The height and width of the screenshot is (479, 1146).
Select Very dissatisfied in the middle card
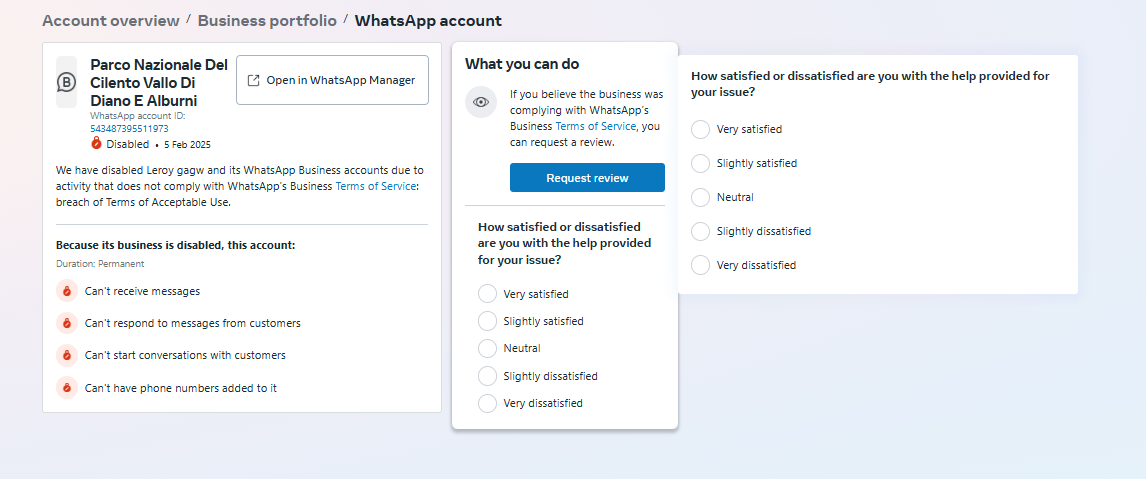pos(487,403)
